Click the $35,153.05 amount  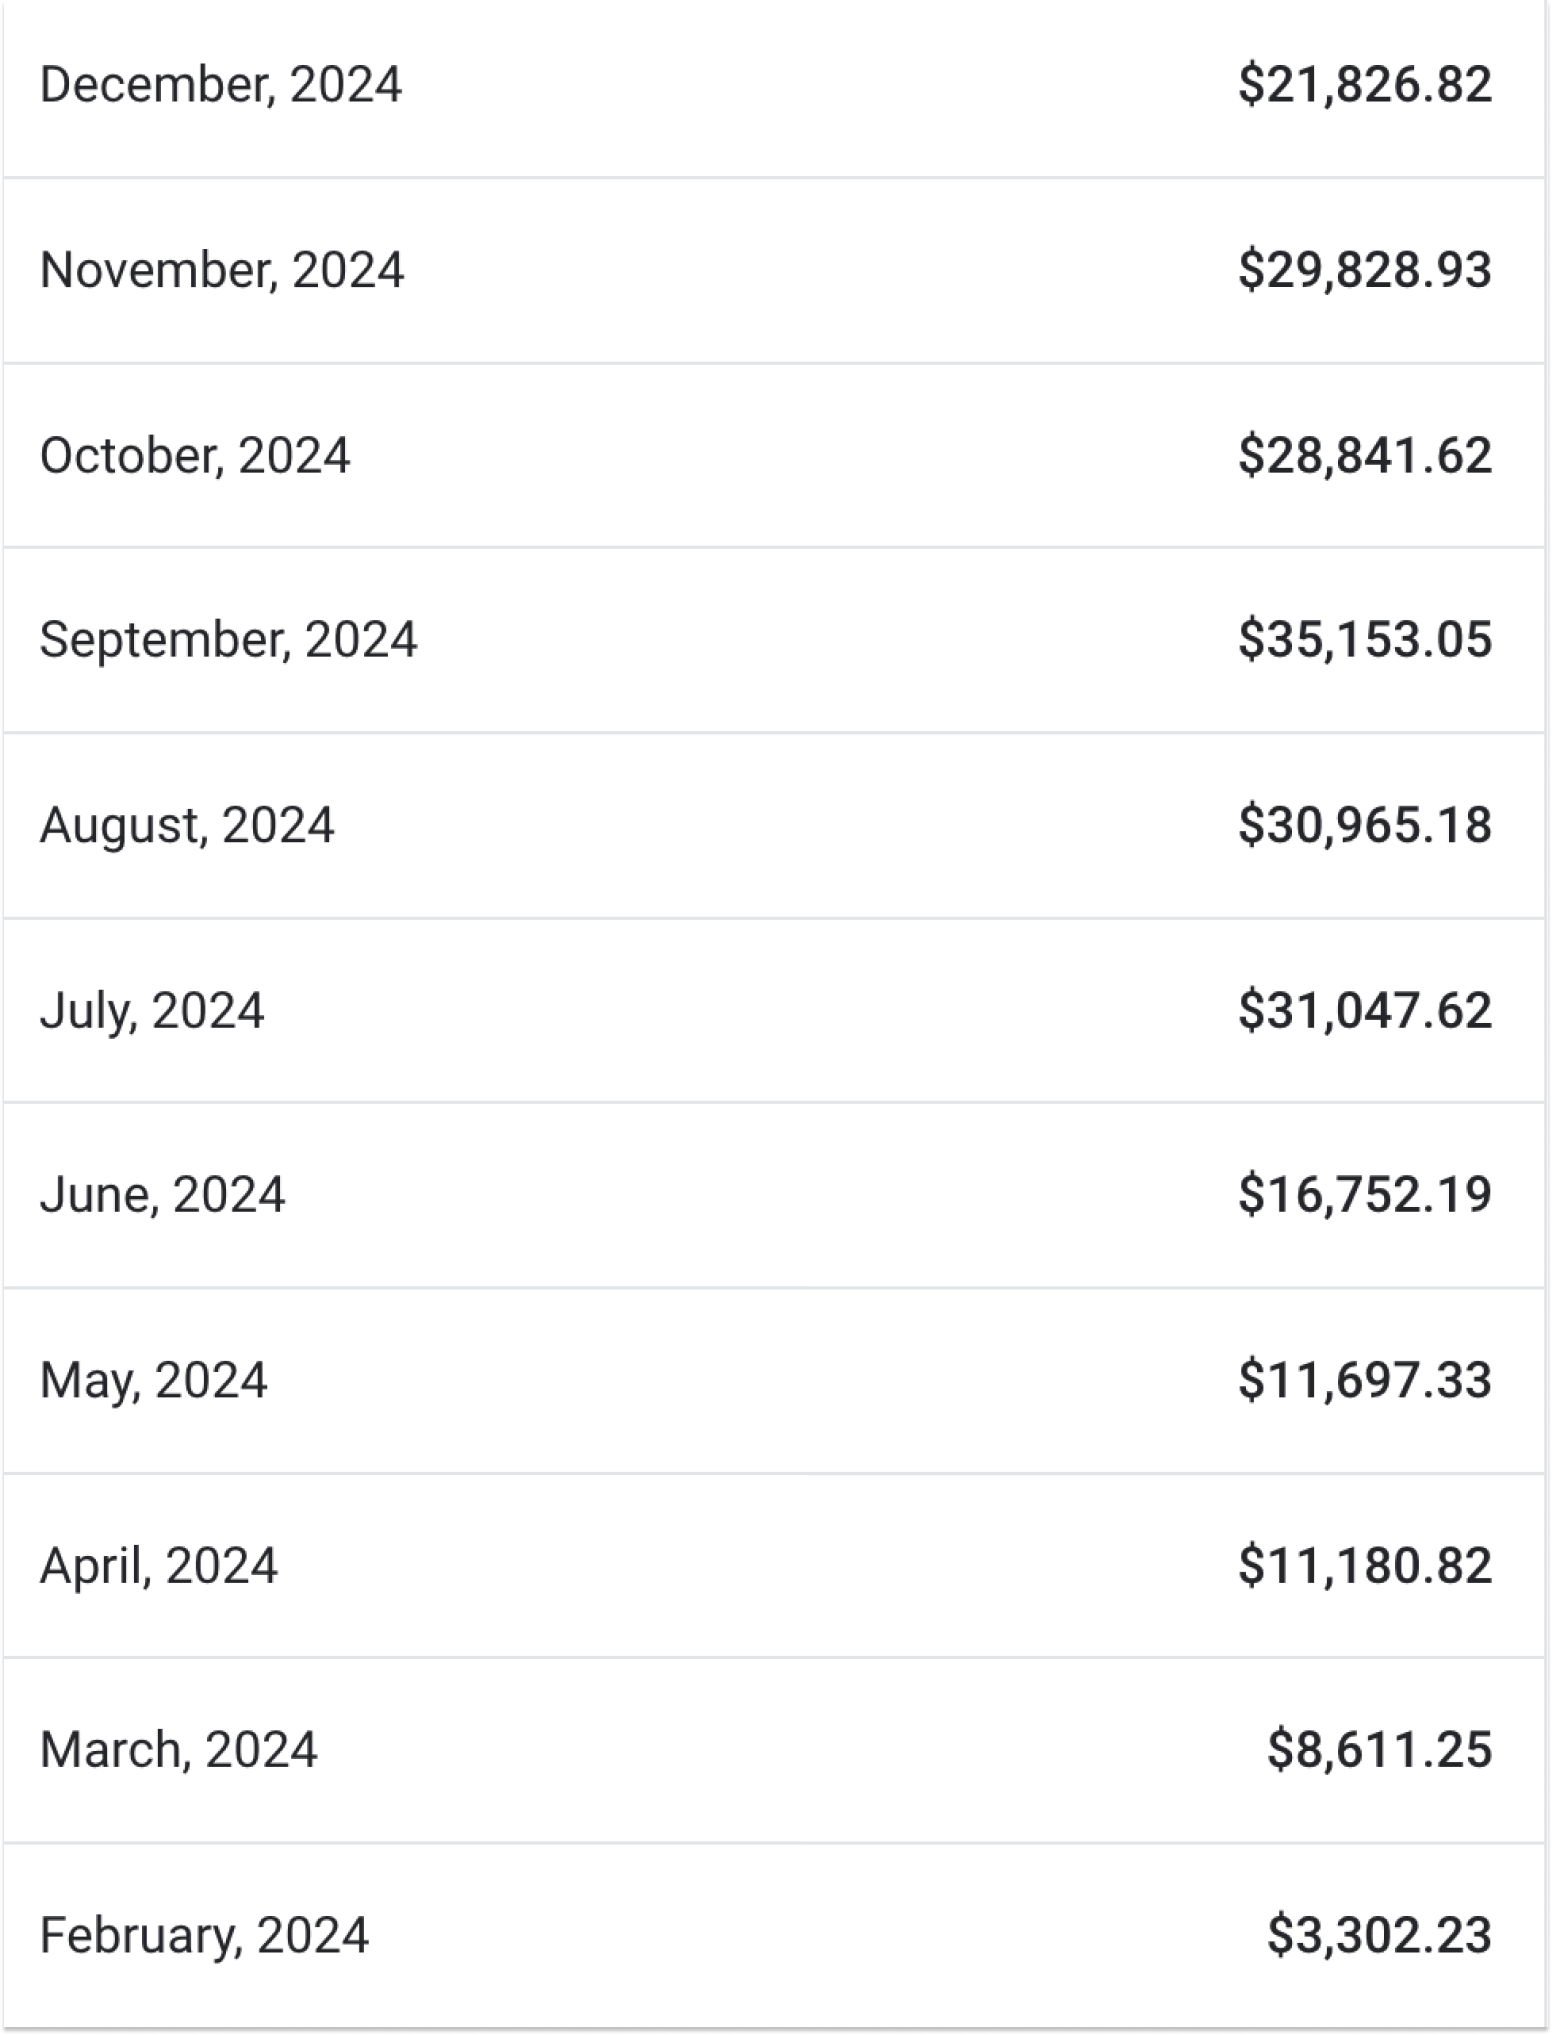[x=1365, y=640]
